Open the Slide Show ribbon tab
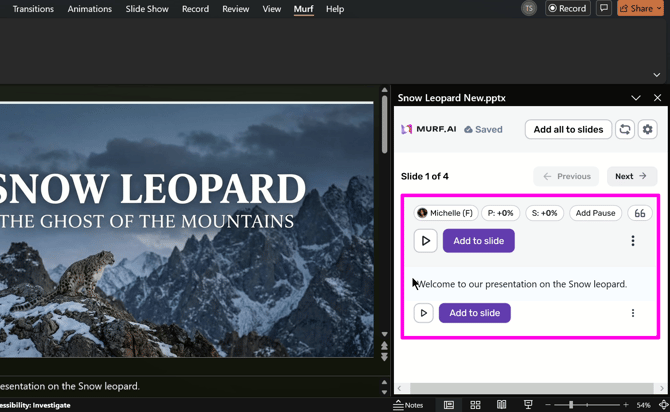670x412 pixels. pyautogui.click(x=147, y=9)
